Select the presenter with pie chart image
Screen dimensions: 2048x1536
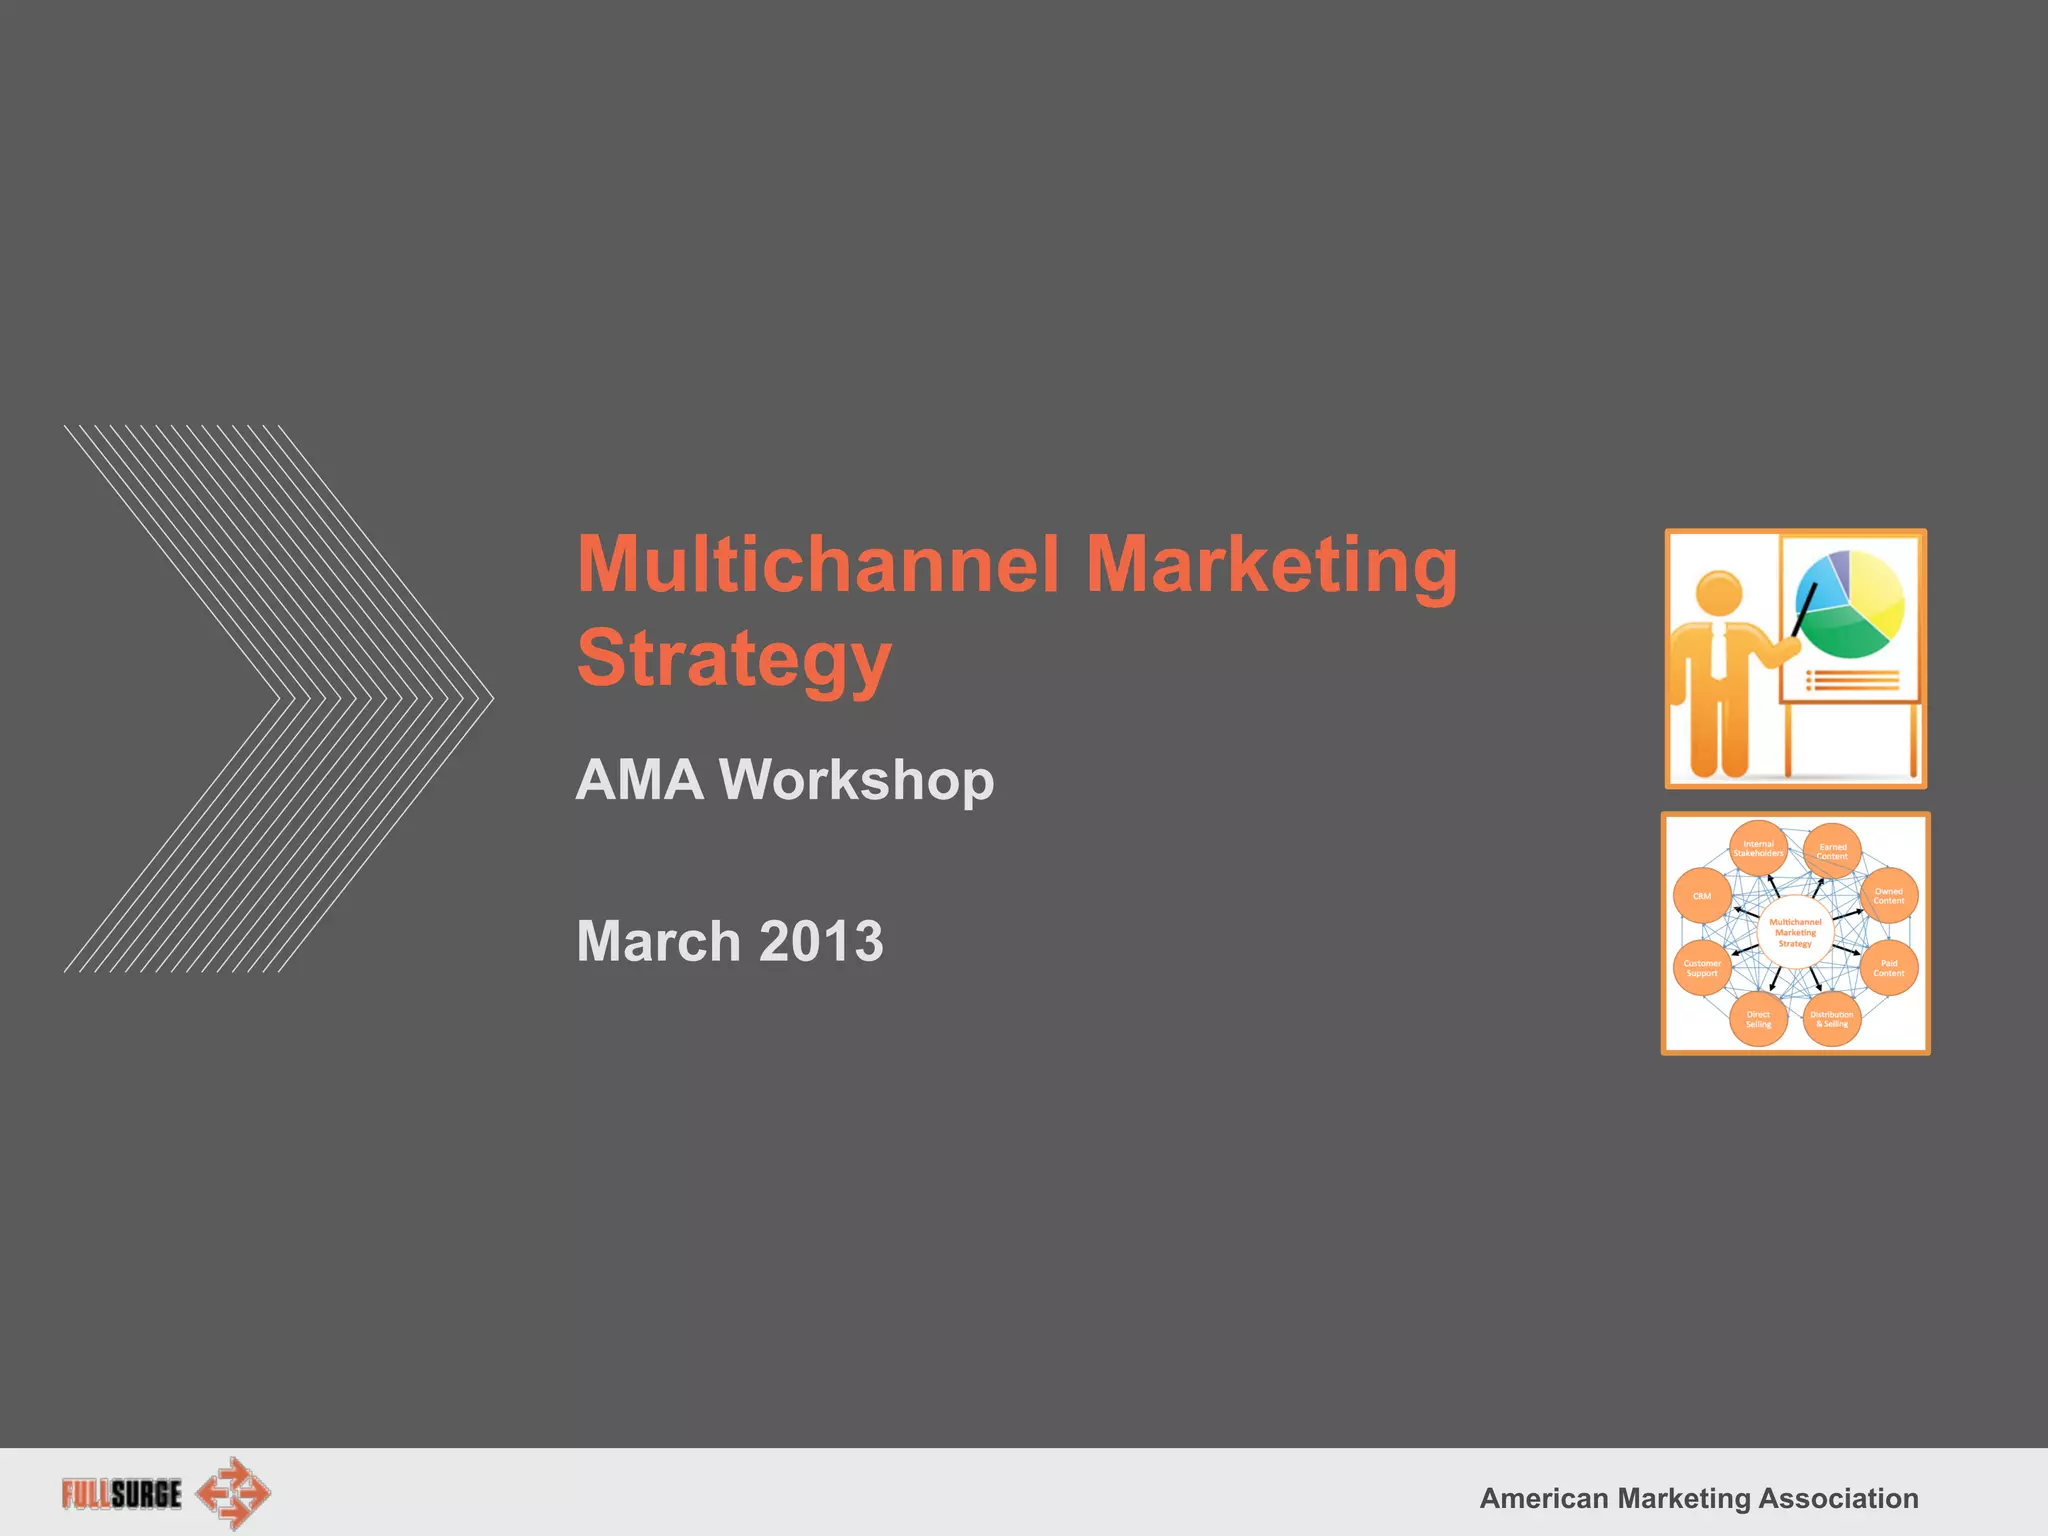coord(1795,659)
